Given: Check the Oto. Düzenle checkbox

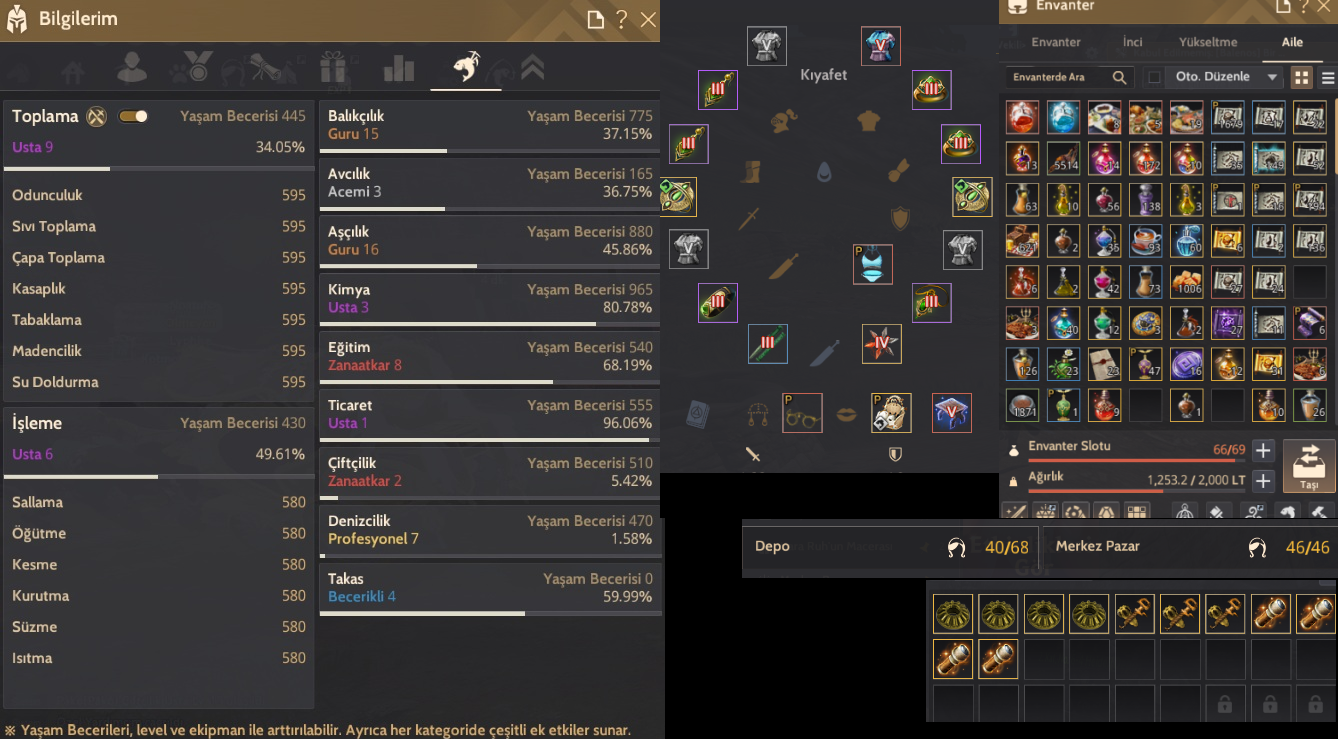Looking at the screenshot, I should pos(1154,77).
